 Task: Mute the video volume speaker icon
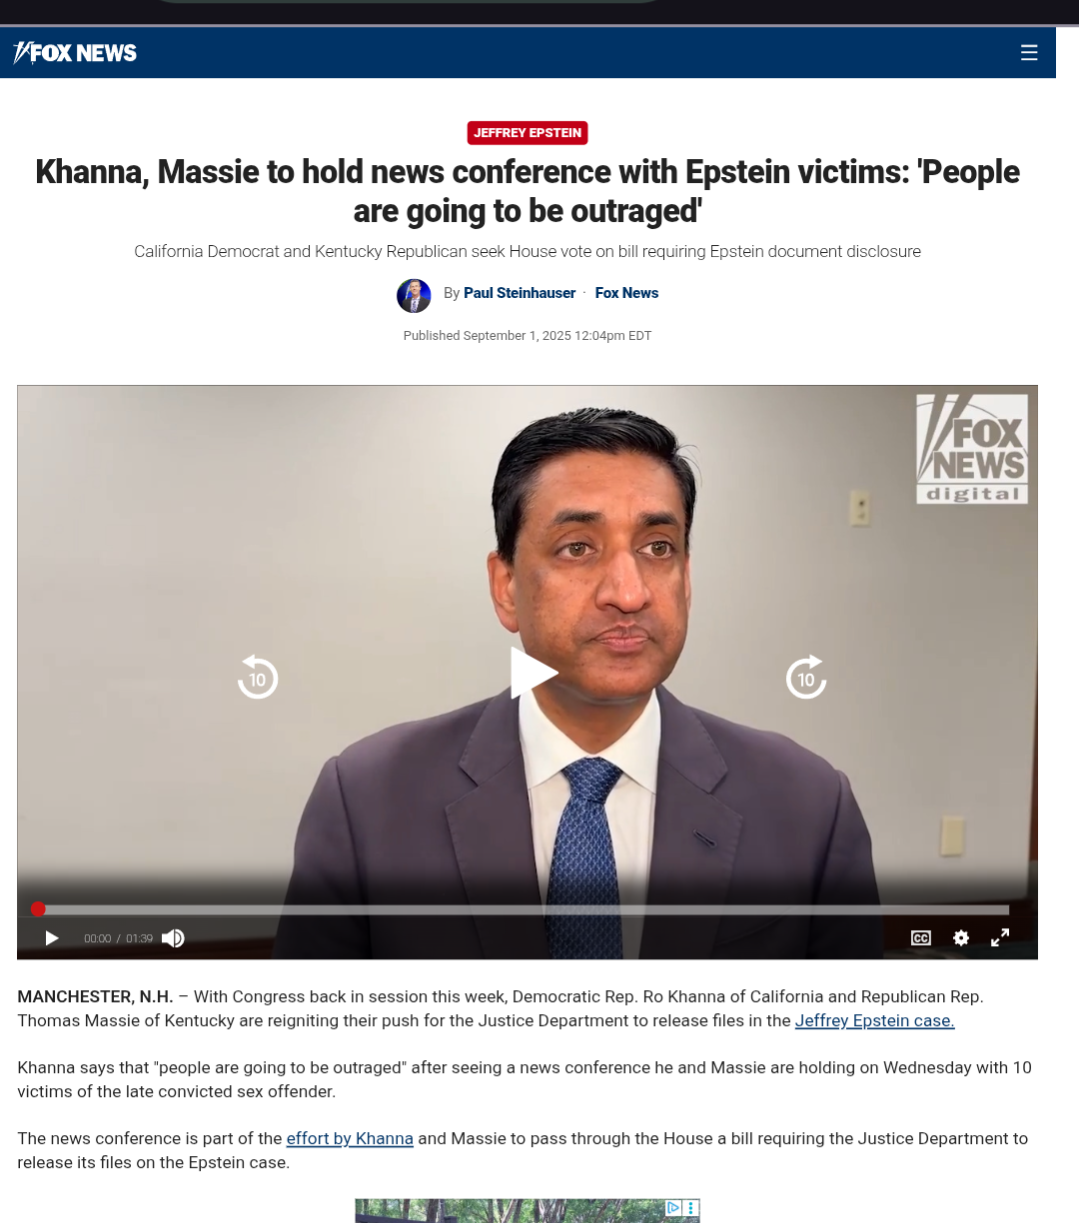(x=173, y=938)
